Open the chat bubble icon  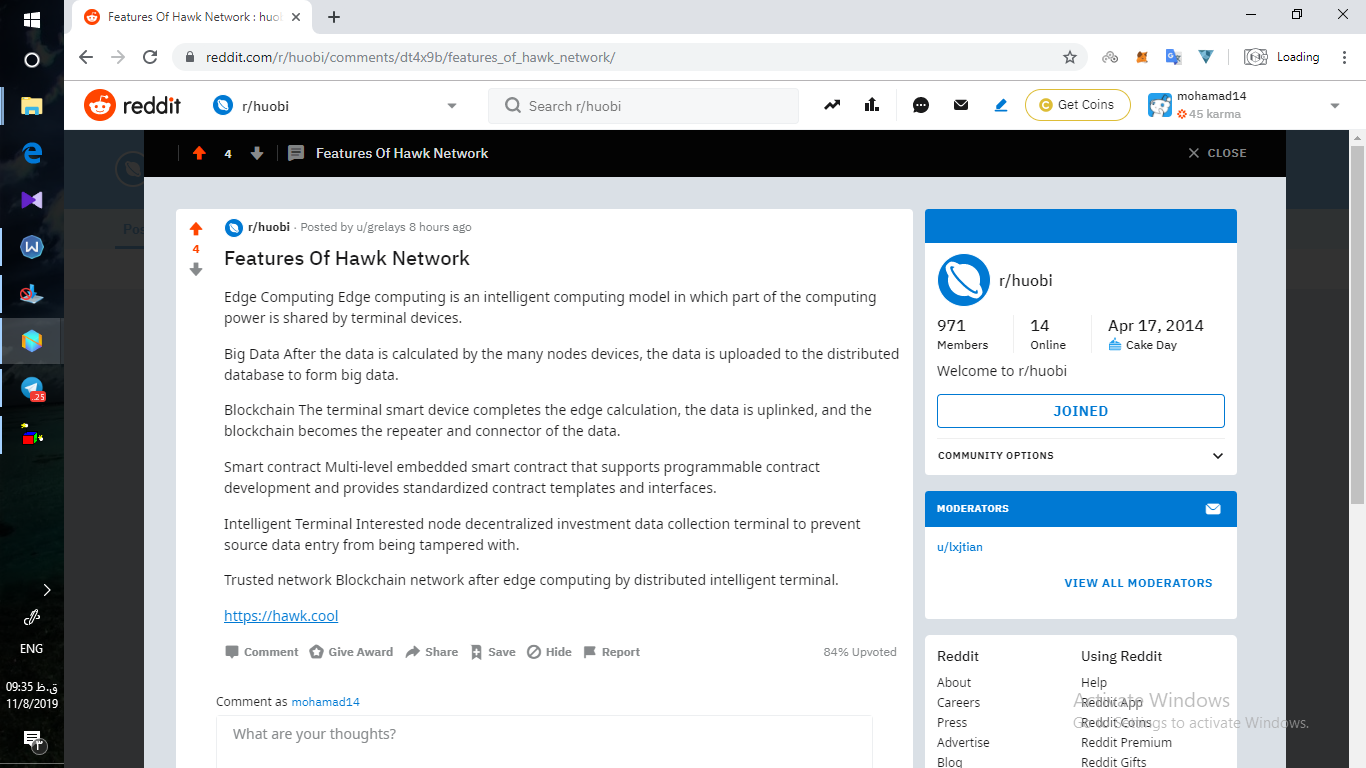pyautogui.click(x=921, y=105)
